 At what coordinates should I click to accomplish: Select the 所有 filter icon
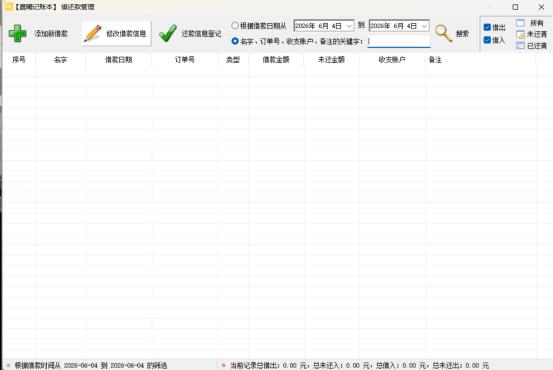(x=521, y=23)
